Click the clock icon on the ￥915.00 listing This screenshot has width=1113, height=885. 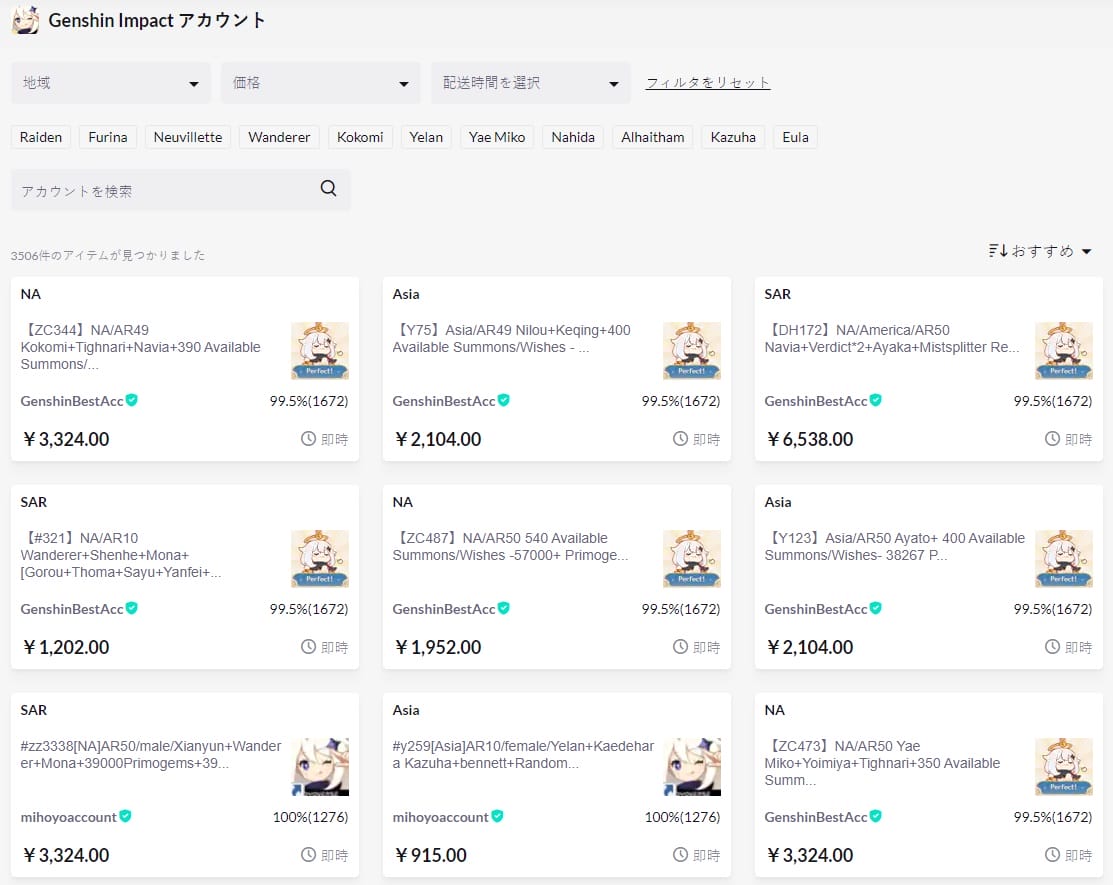click(x=680, y=855)
